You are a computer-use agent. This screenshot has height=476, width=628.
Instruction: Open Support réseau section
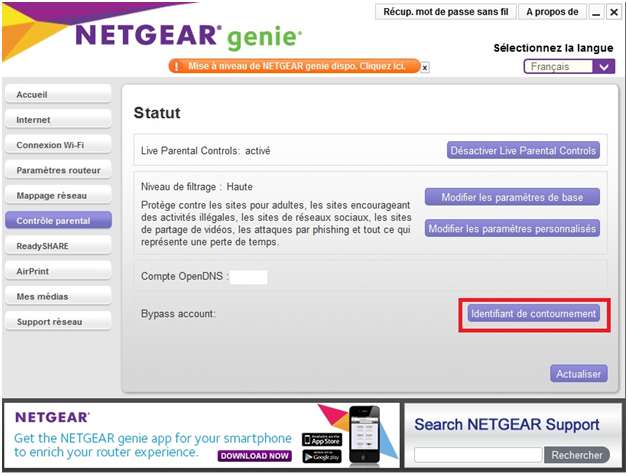tap(58, 322)
